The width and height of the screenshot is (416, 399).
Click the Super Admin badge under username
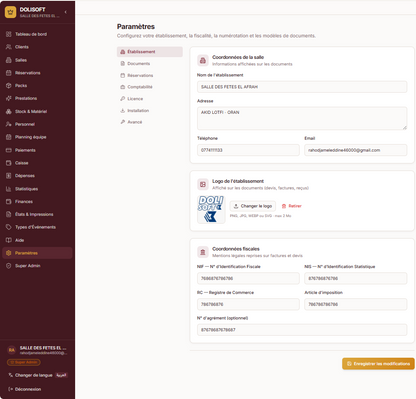point(24,362)
